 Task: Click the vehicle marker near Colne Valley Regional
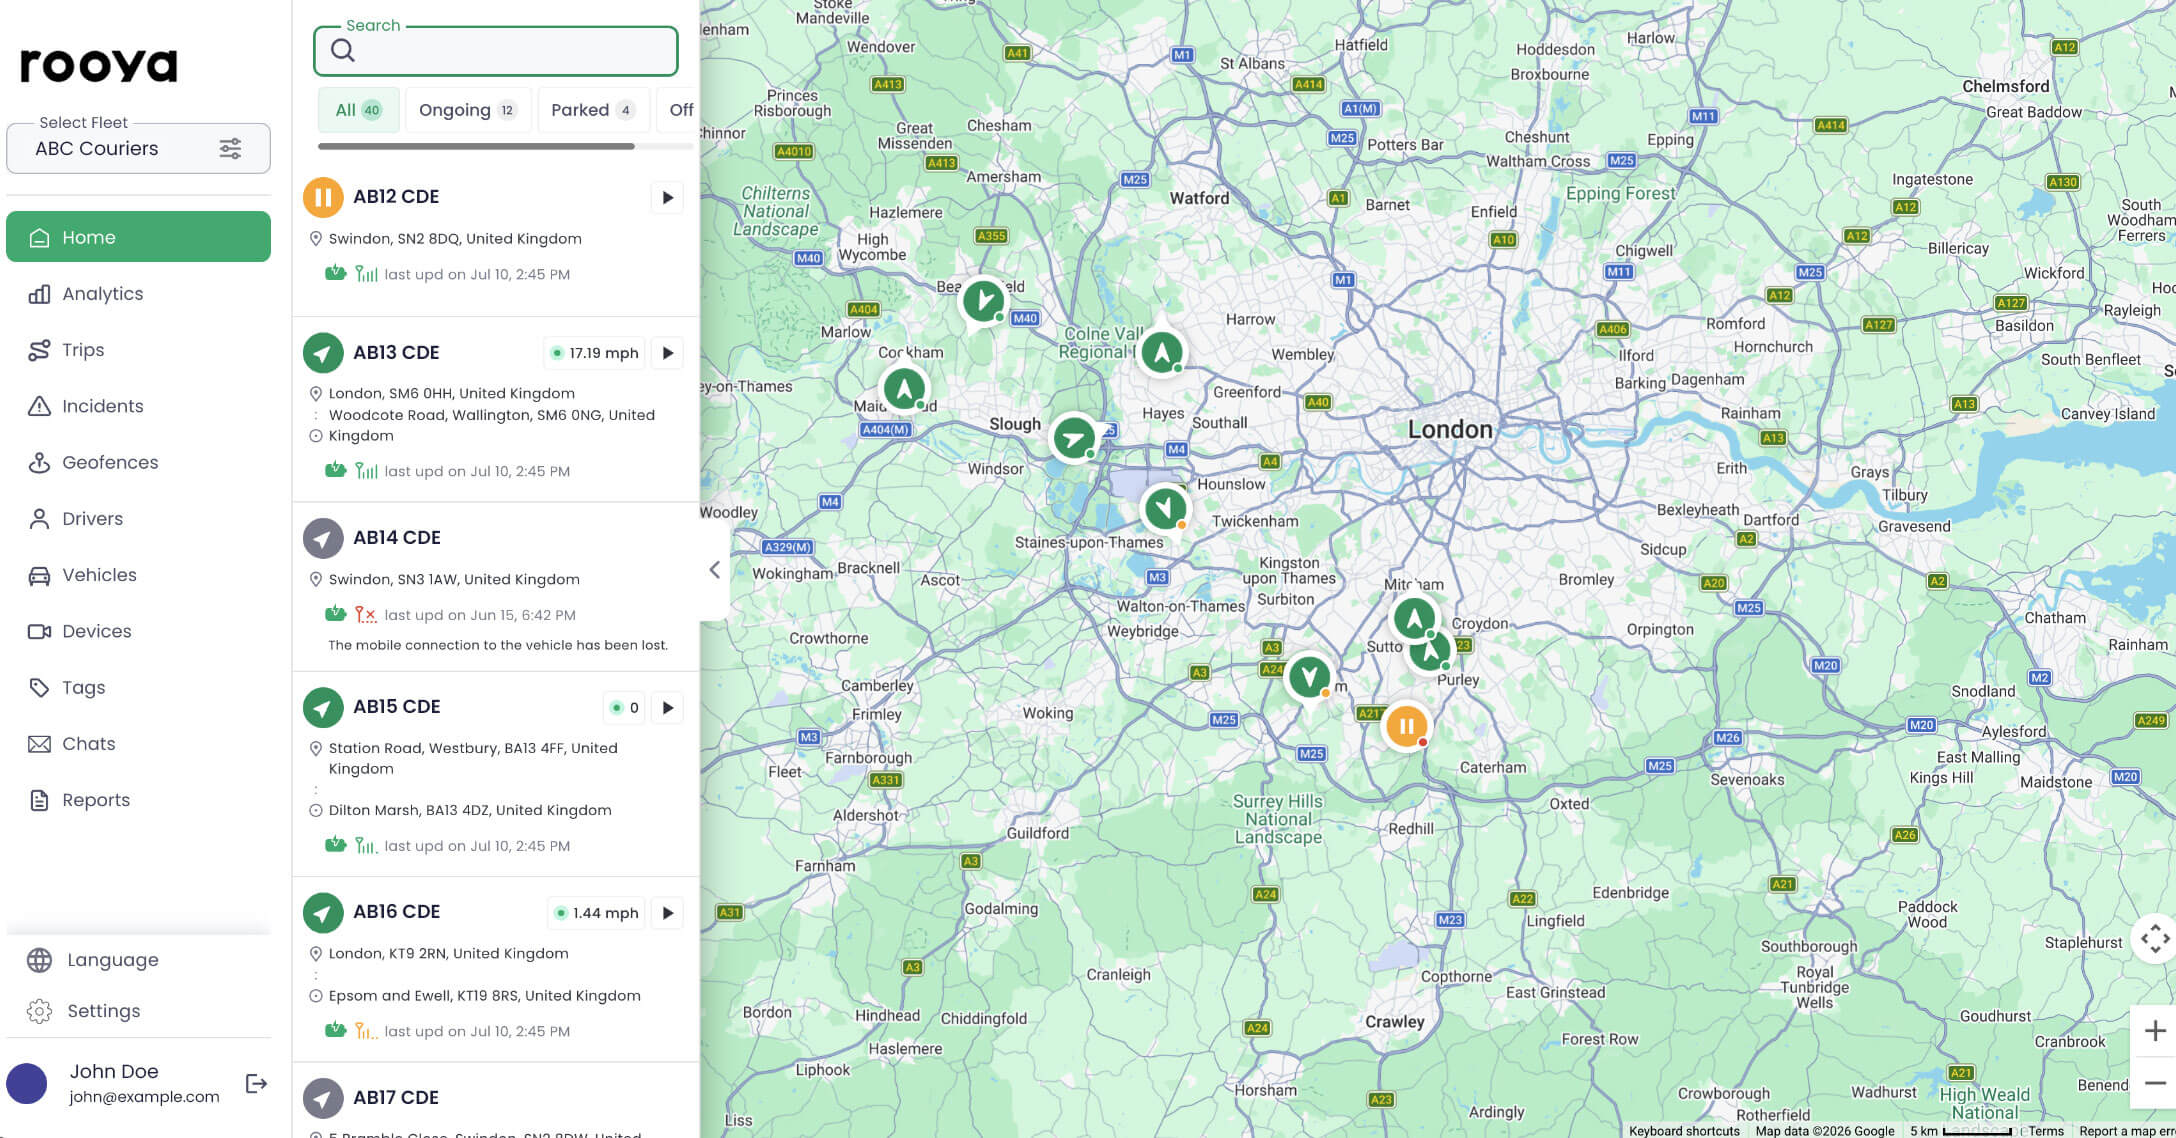pos(1162,352)
